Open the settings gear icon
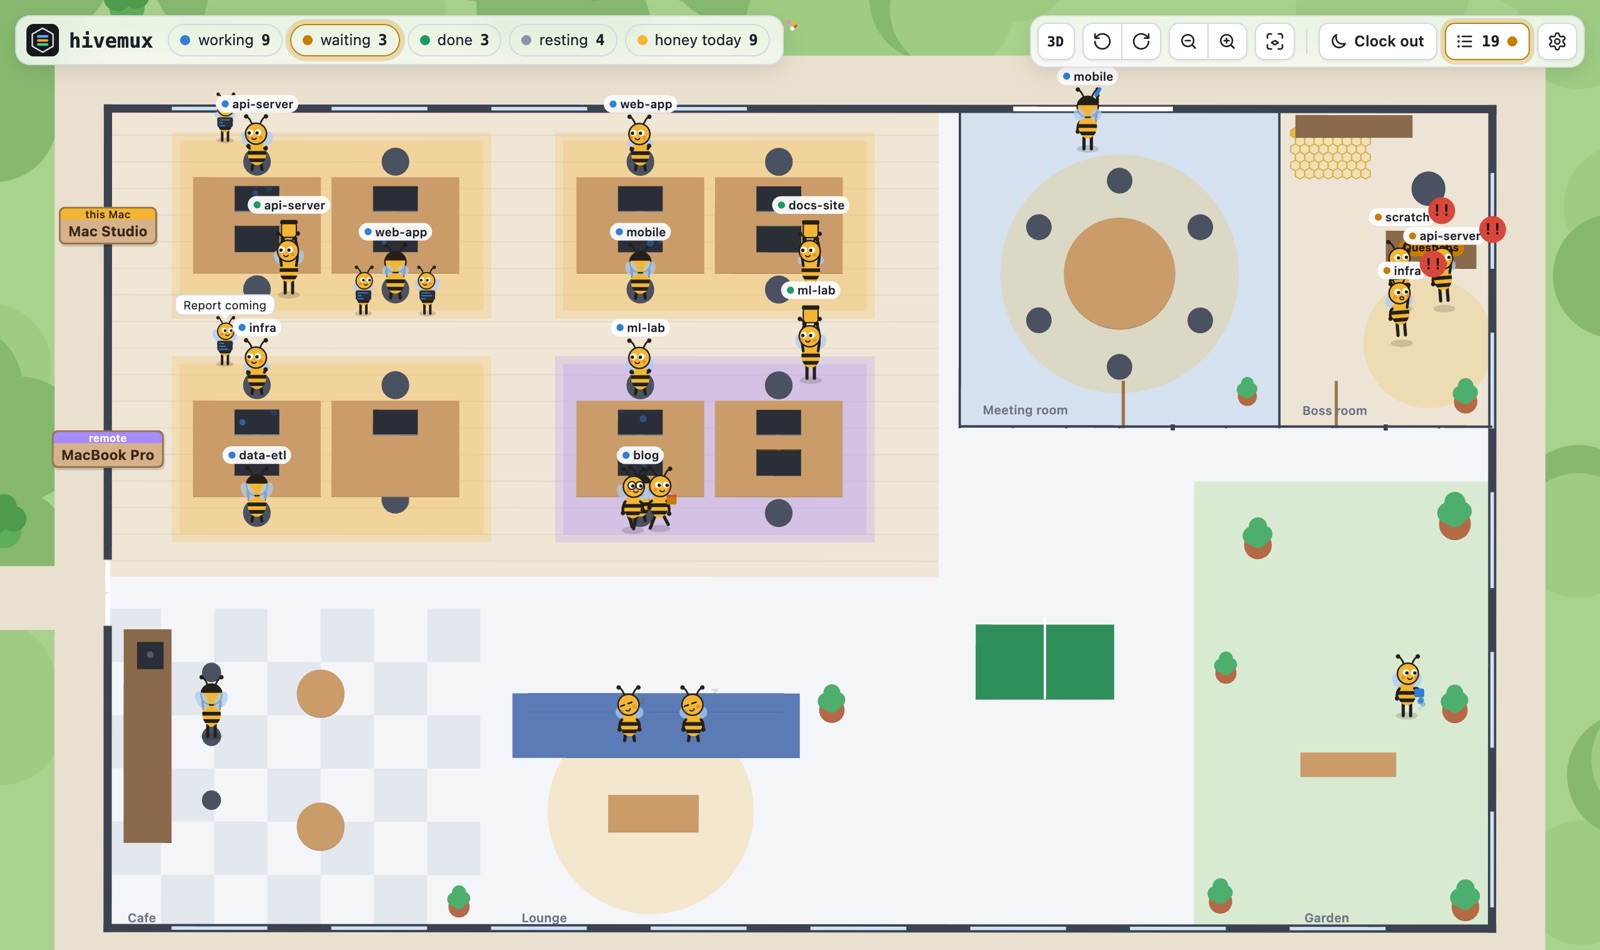The height and width of the screenshot is (950, 1600). tap(1557, 41)
